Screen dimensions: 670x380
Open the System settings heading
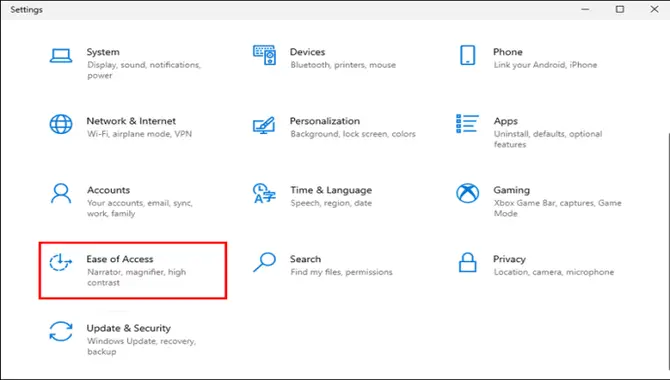103,52
